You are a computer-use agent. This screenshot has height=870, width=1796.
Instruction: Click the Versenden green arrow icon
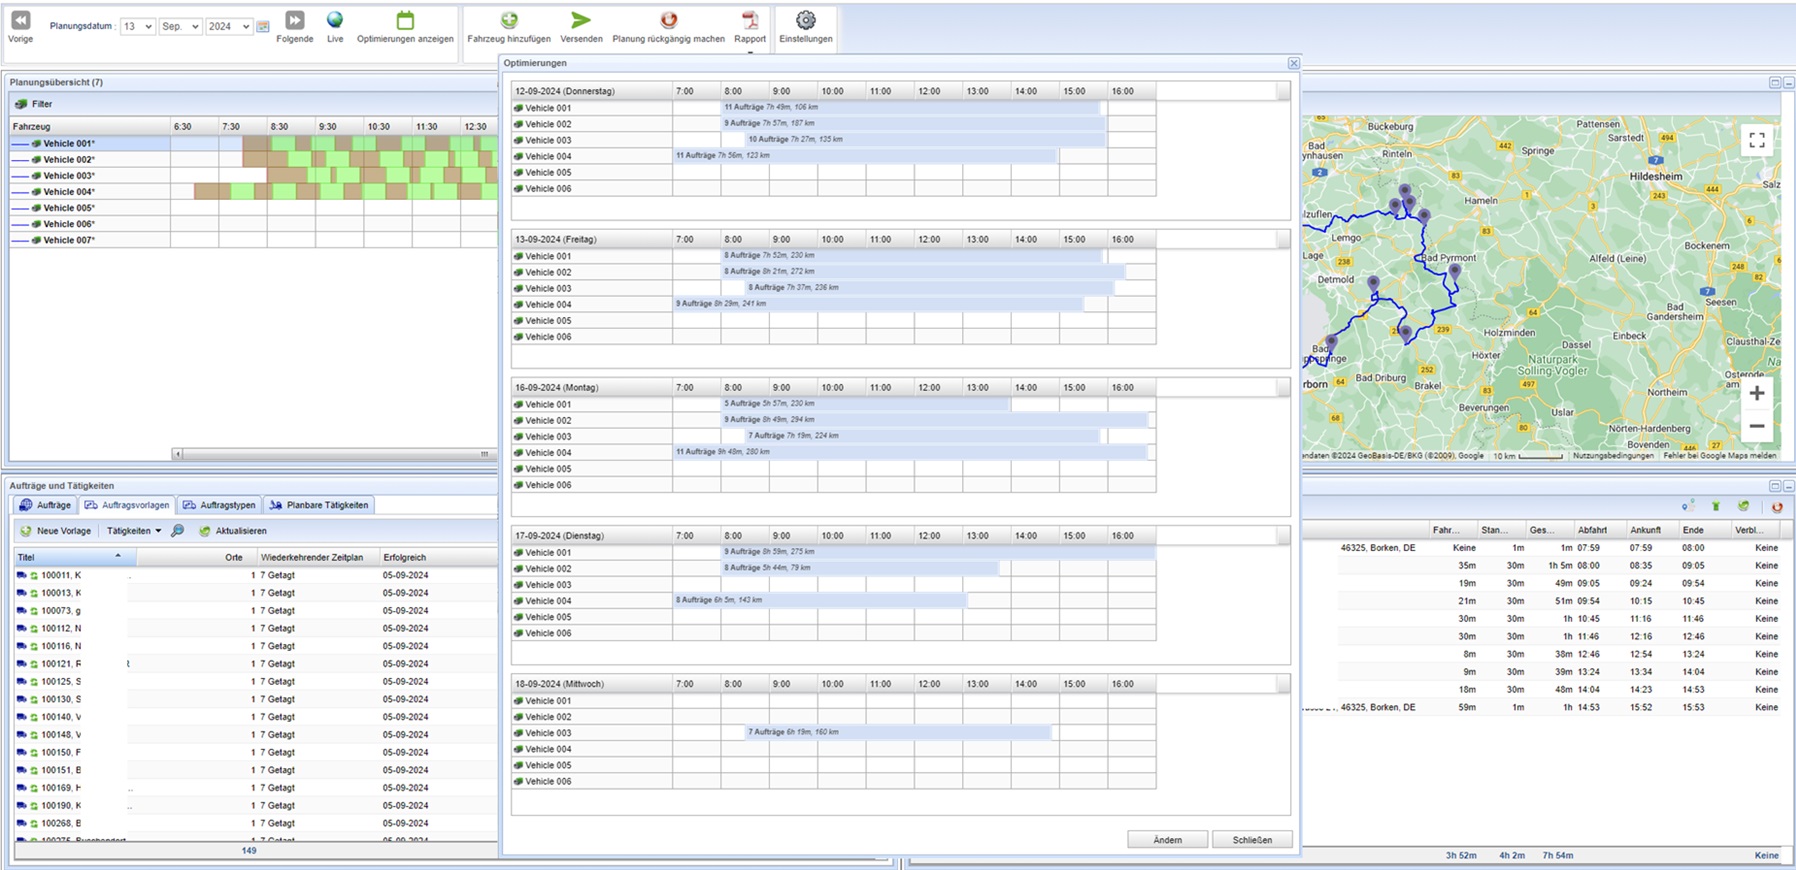[581, 20]
